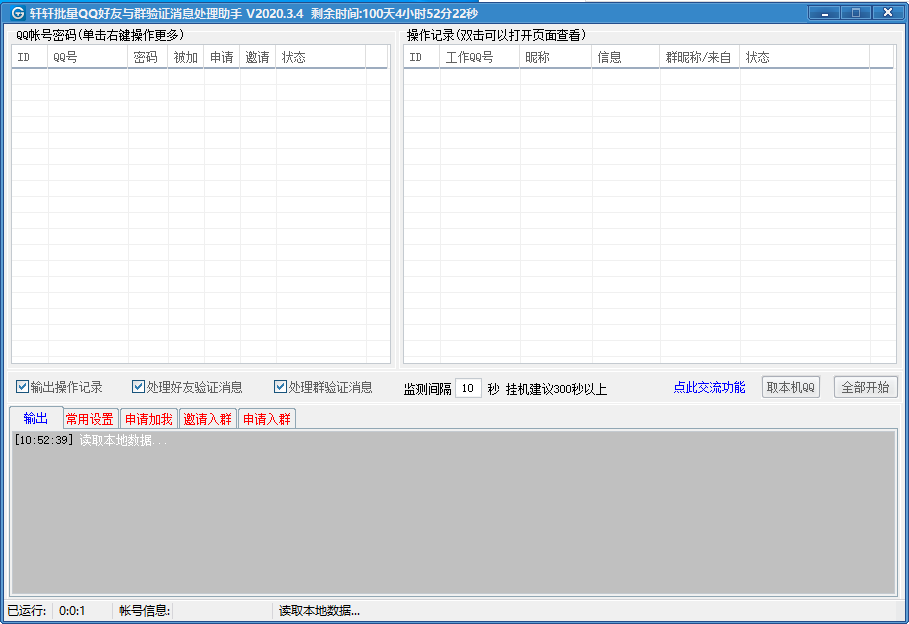Viewport: 909px width, 624px height.
Task: Click the 申请 column header in accounts list
Action: pos(221,57)
